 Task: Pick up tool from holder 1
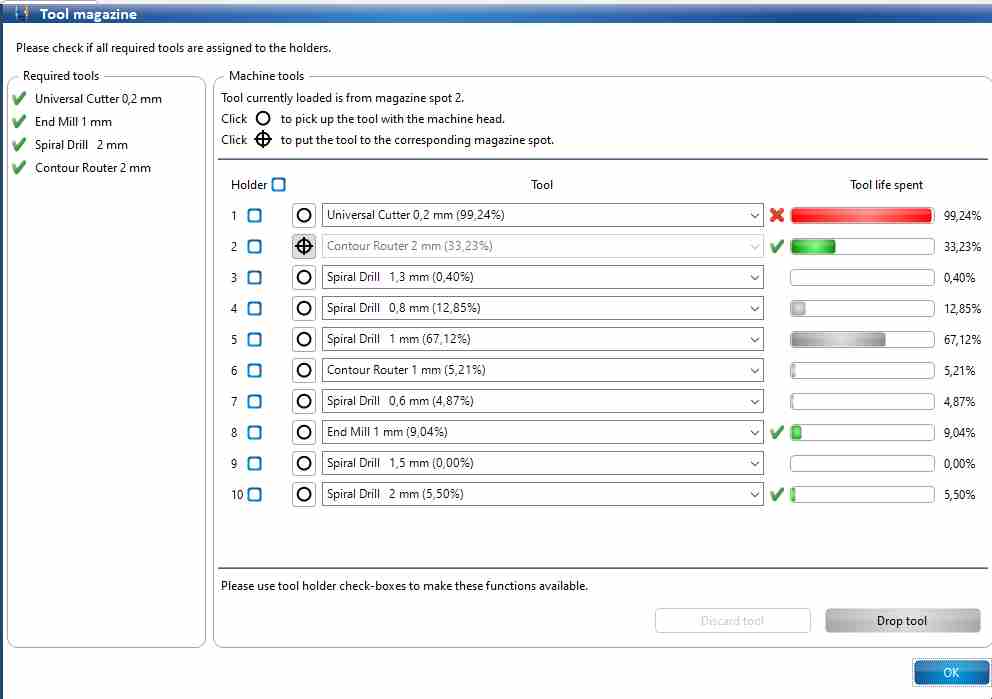click(304, 215)
